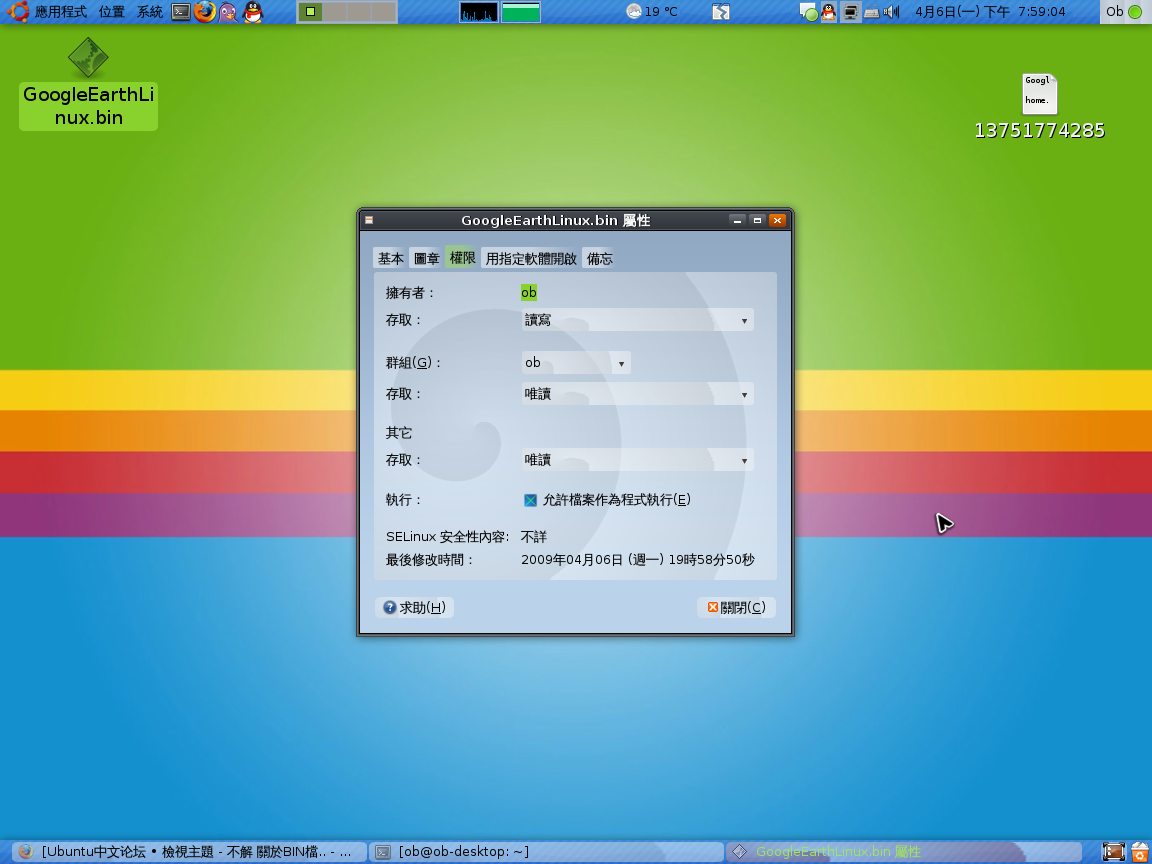
Task: Switch to the 用指定軟體開啟 tab
Action: pyautogui.click(x=530, y=258)
